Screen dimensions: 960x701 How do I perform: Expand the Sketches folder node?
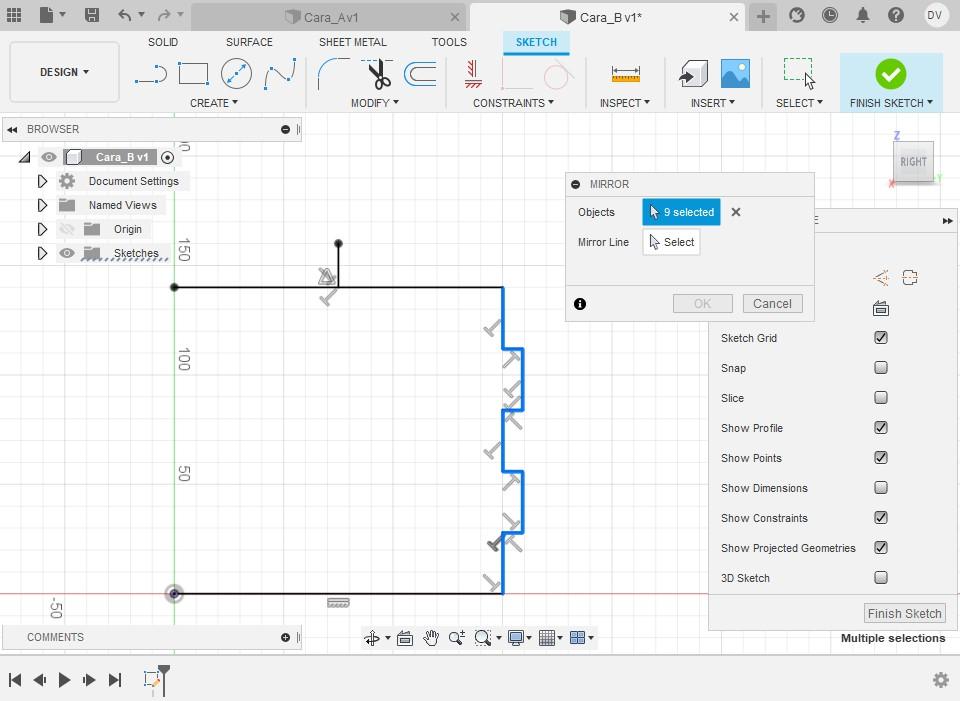tap(42, 253)
